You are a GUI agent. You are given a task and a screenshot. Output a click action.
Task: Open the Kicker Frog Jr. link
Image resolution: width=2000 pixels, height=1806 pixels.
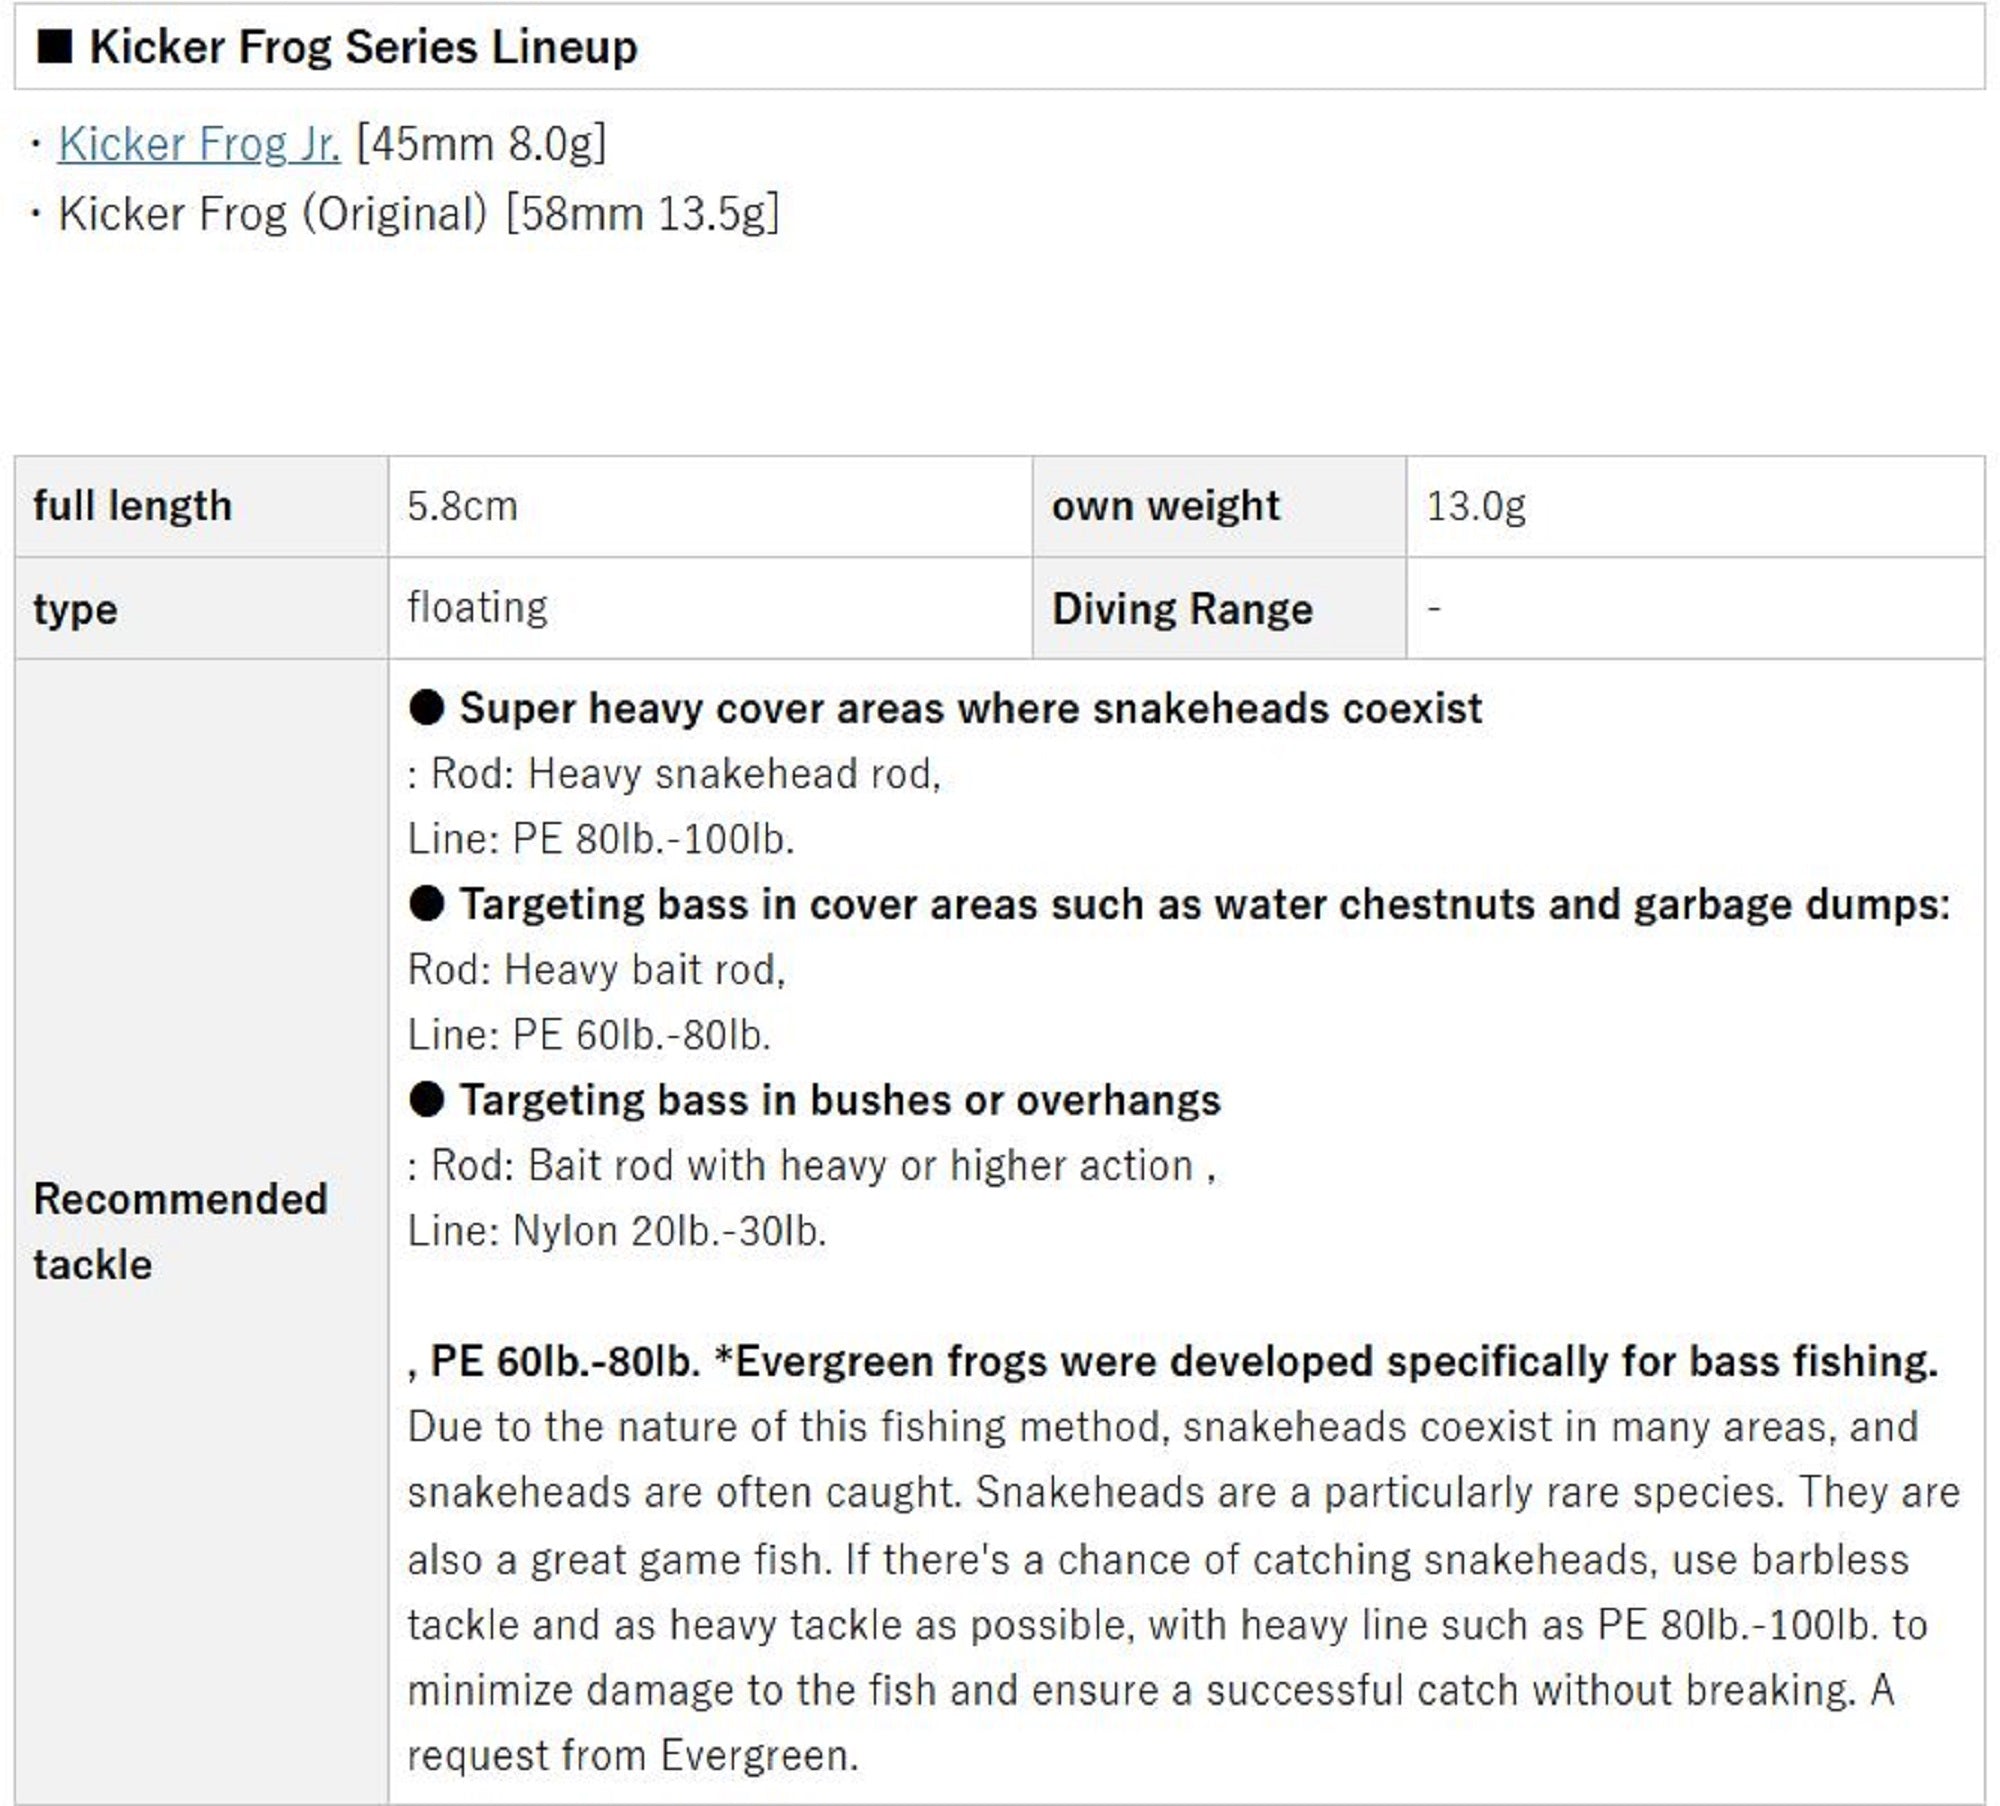(199, 144)
